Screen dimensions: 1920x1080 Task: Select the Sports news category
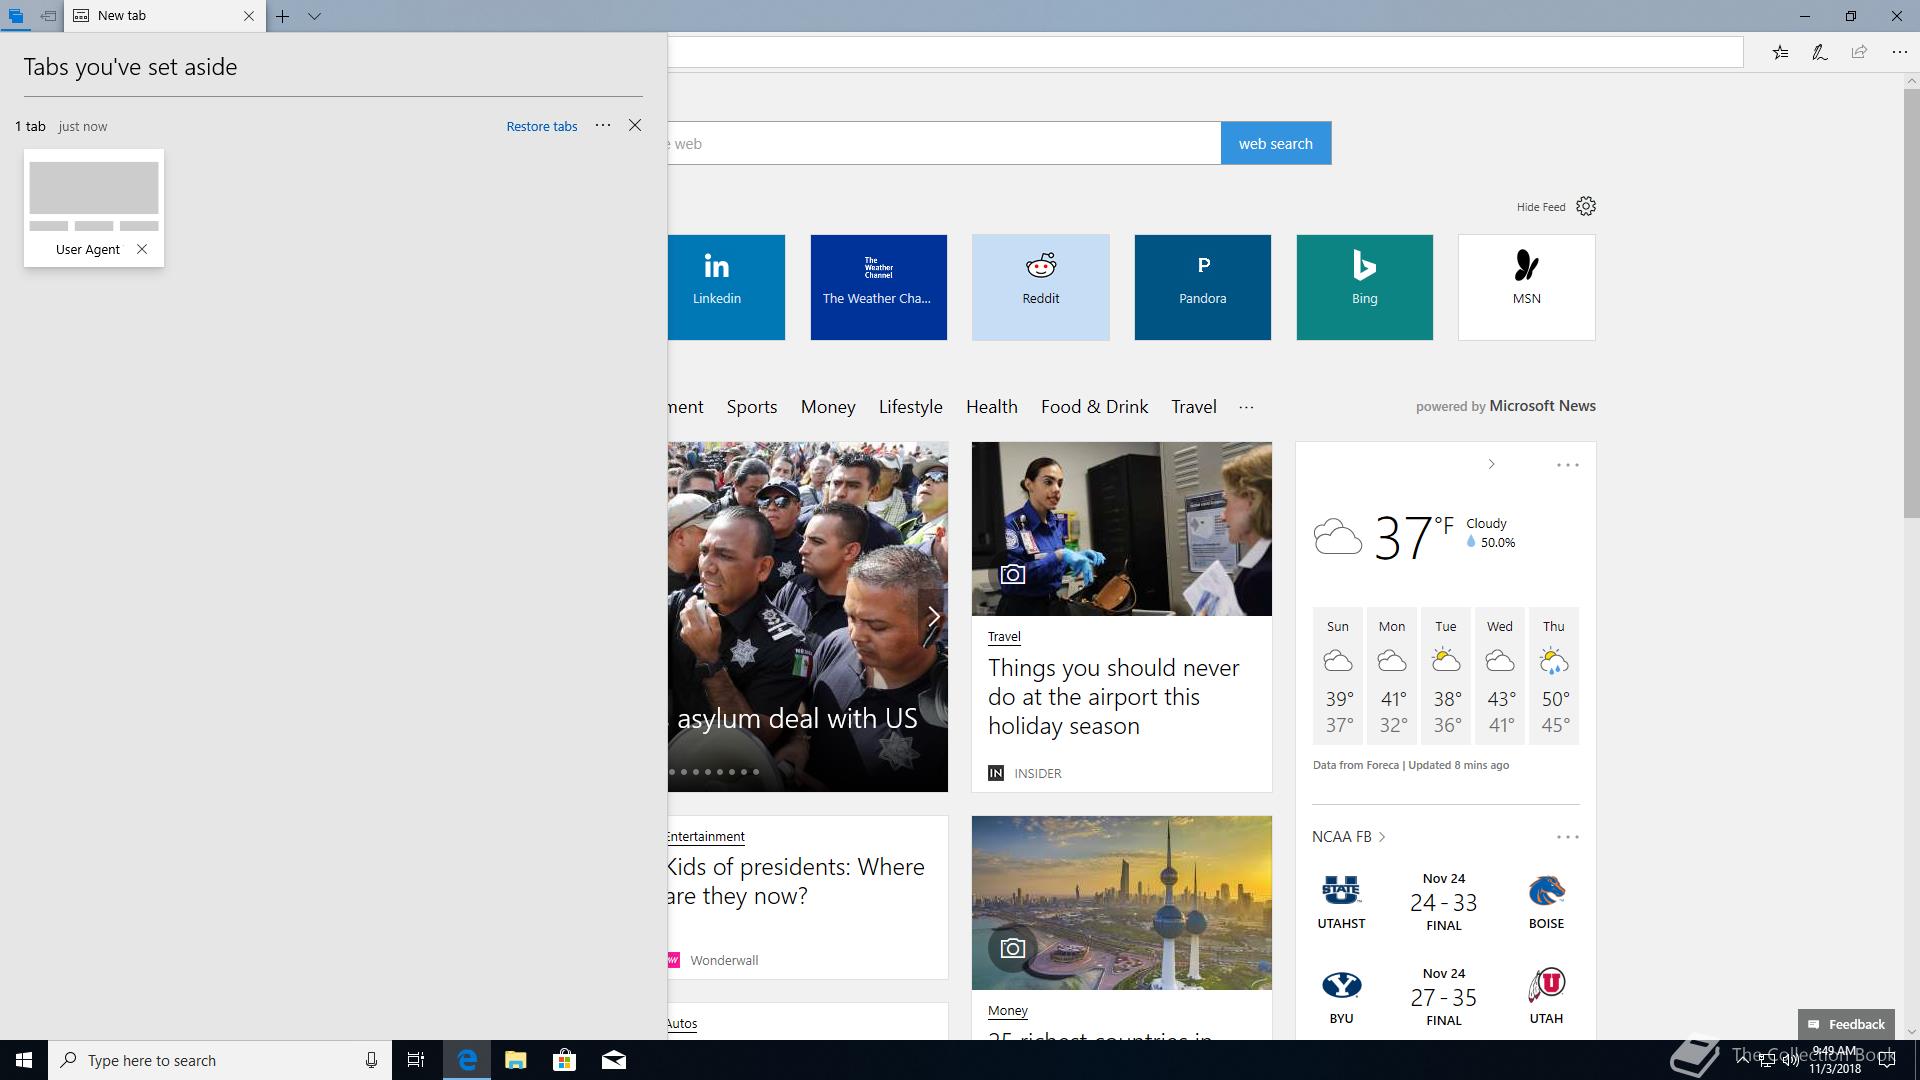[751, 407]
